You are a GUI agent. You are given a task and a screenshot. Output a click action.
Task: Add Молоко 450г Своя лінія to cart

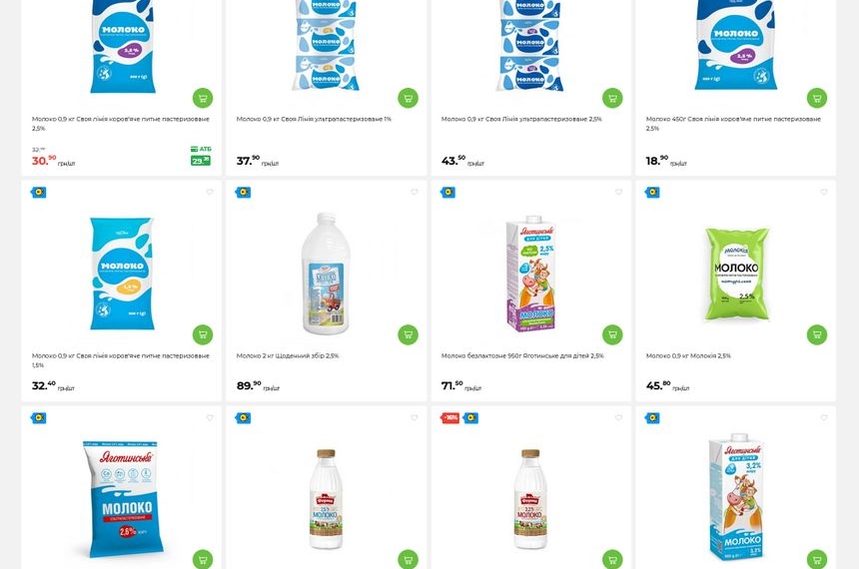pos(817,98)
